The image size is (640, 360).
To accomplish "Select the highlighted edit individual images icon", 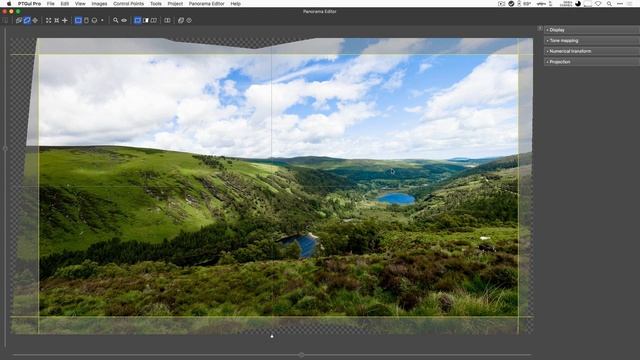I will pyautogui.click(x=27, y=20).
